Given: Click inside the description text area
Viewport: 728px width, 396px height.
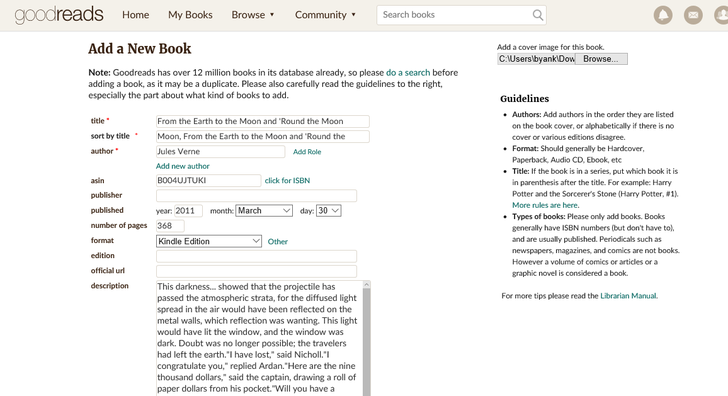Looking at the screenshot, I should click(259, 338).
